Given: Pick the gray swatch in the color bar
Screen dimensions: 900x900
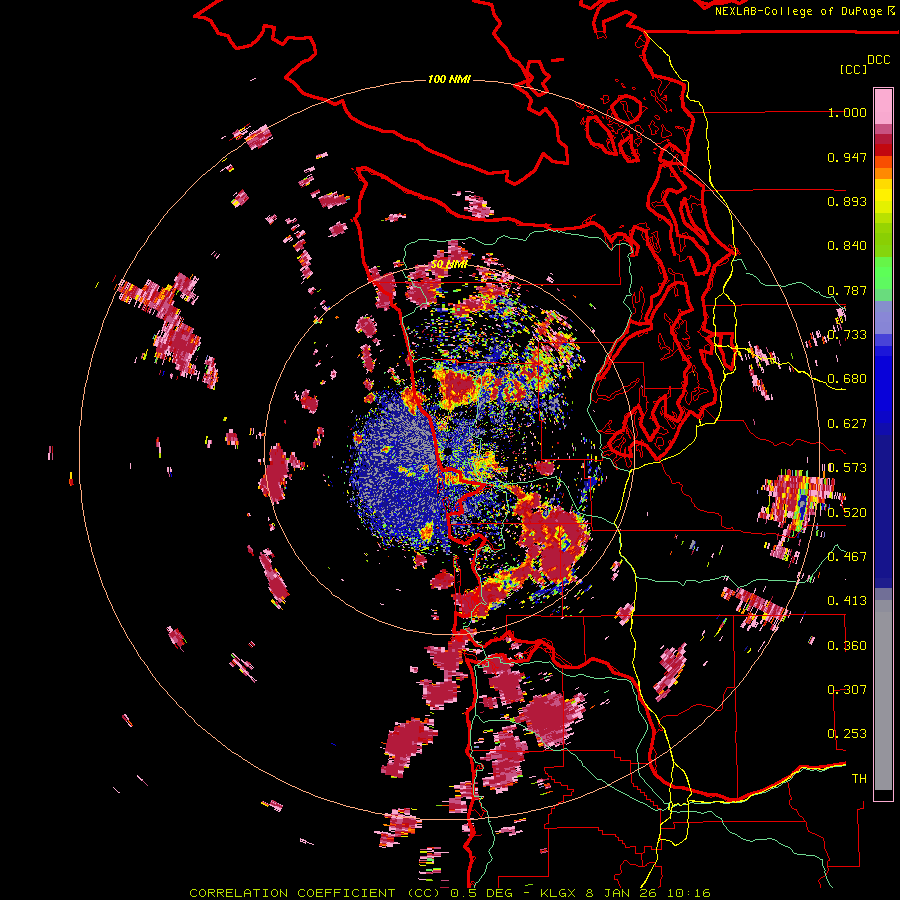Looking at the screenshot, I should coord(883,695).
